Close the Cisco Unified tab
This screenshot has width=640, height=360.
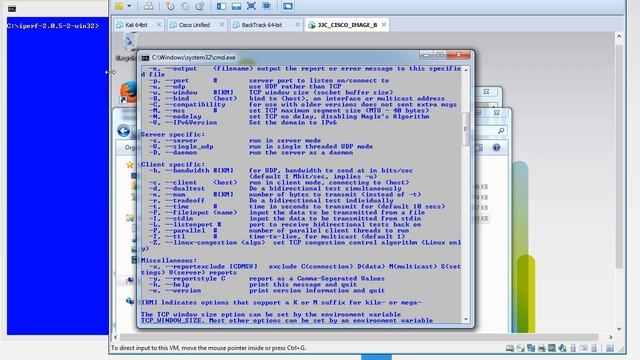click(222, 25)
